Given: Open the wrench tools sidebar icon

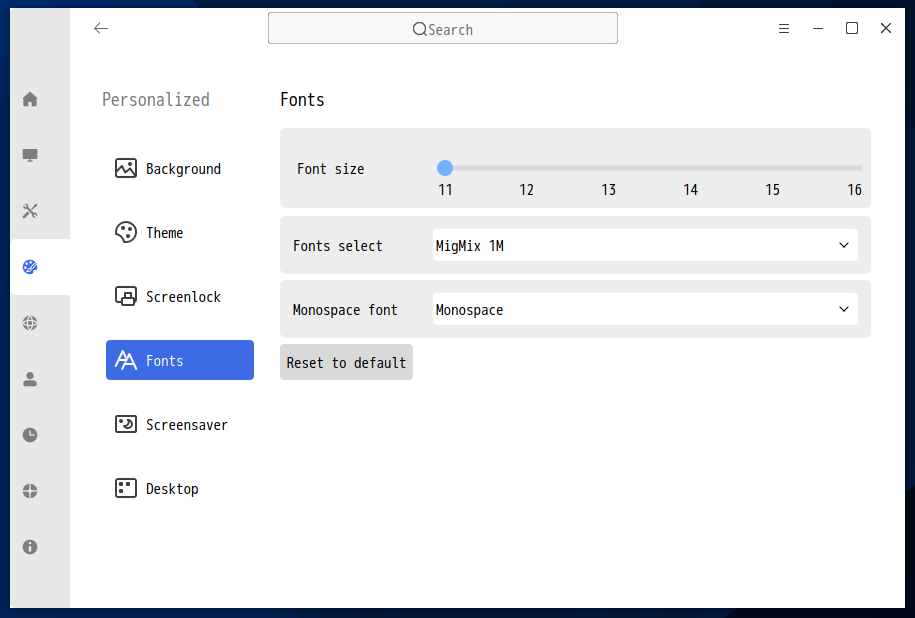Looking at the screenshot, I should [30, 211].
